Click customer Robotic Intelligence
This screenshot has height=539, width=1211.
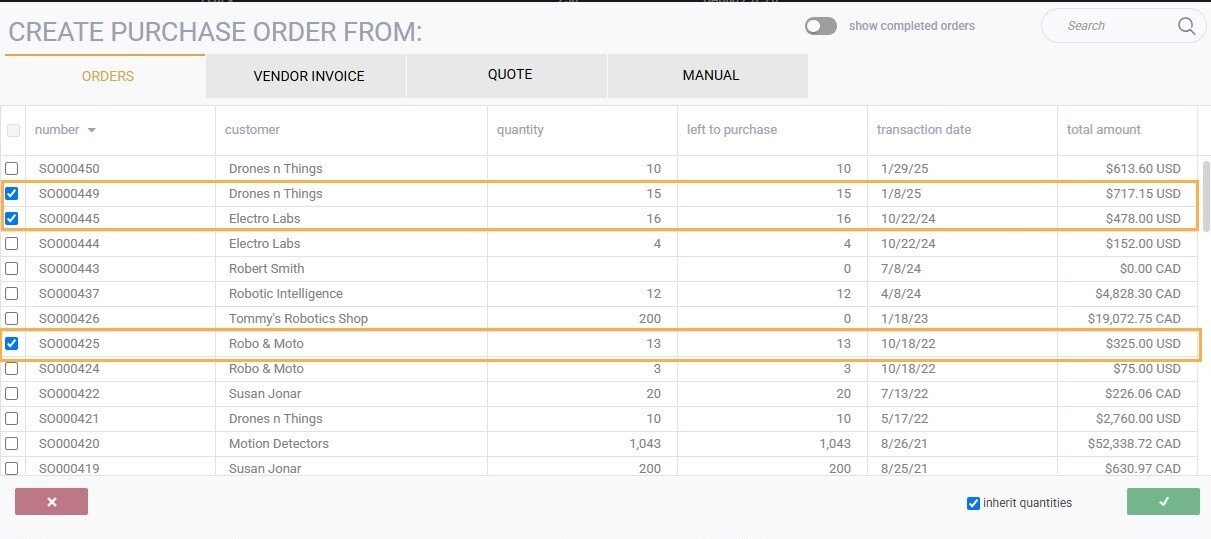[x=285, y=293]
